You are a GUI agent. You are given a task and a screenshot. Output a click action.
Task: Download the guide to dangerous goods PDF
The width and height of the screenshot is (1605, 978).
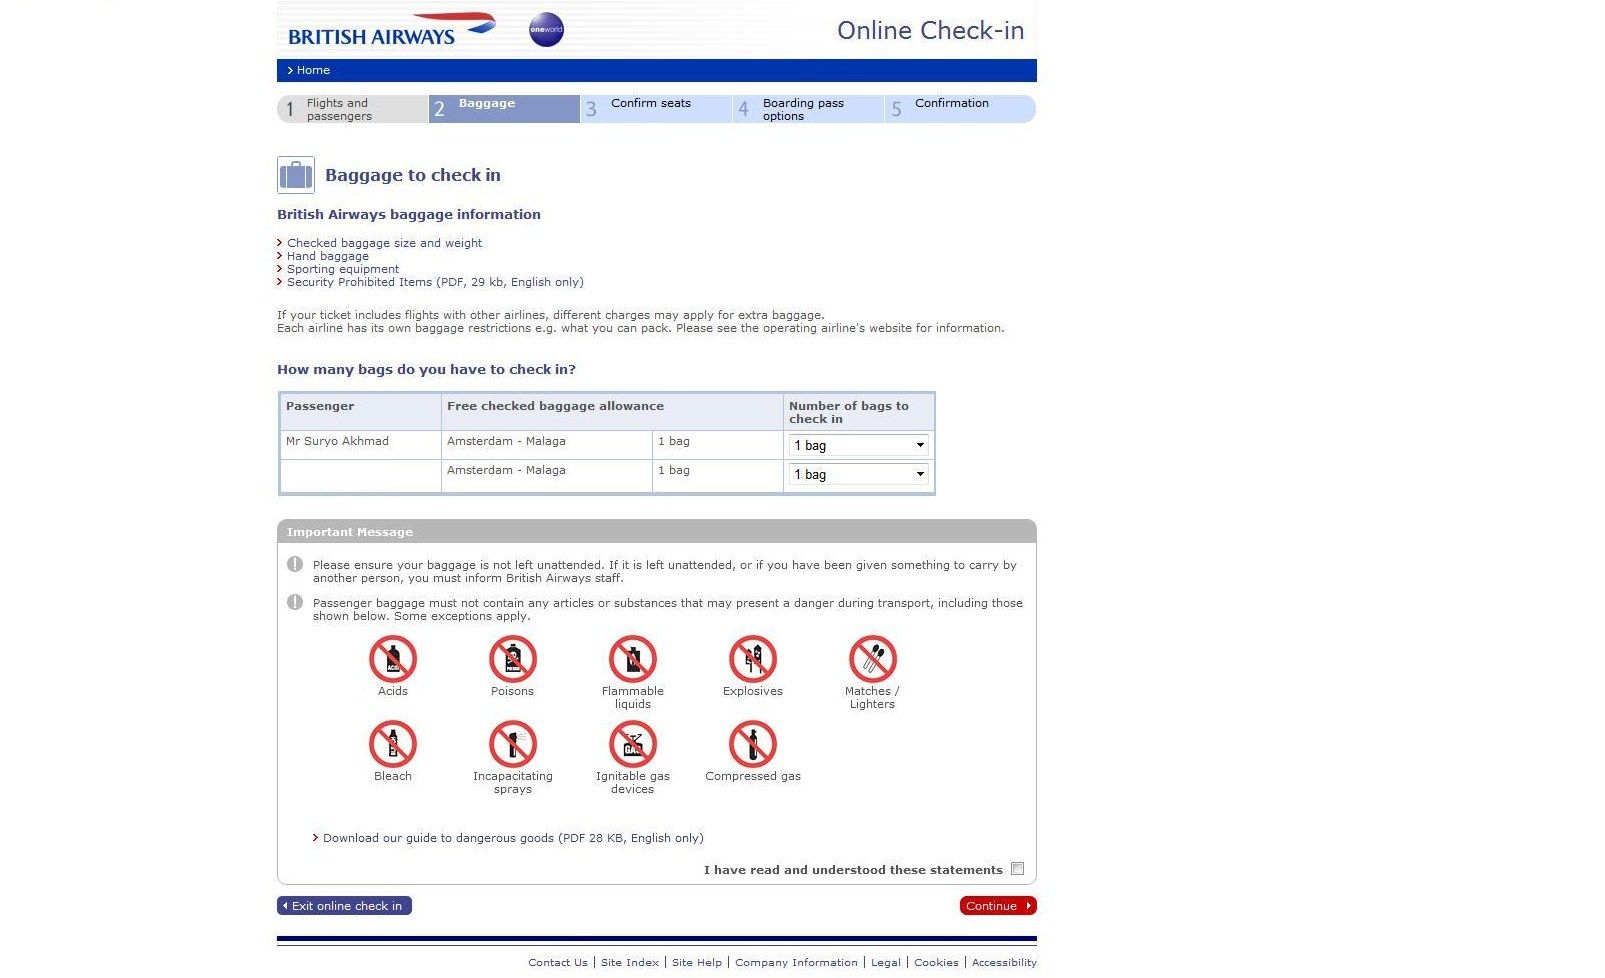coord(512,838)
